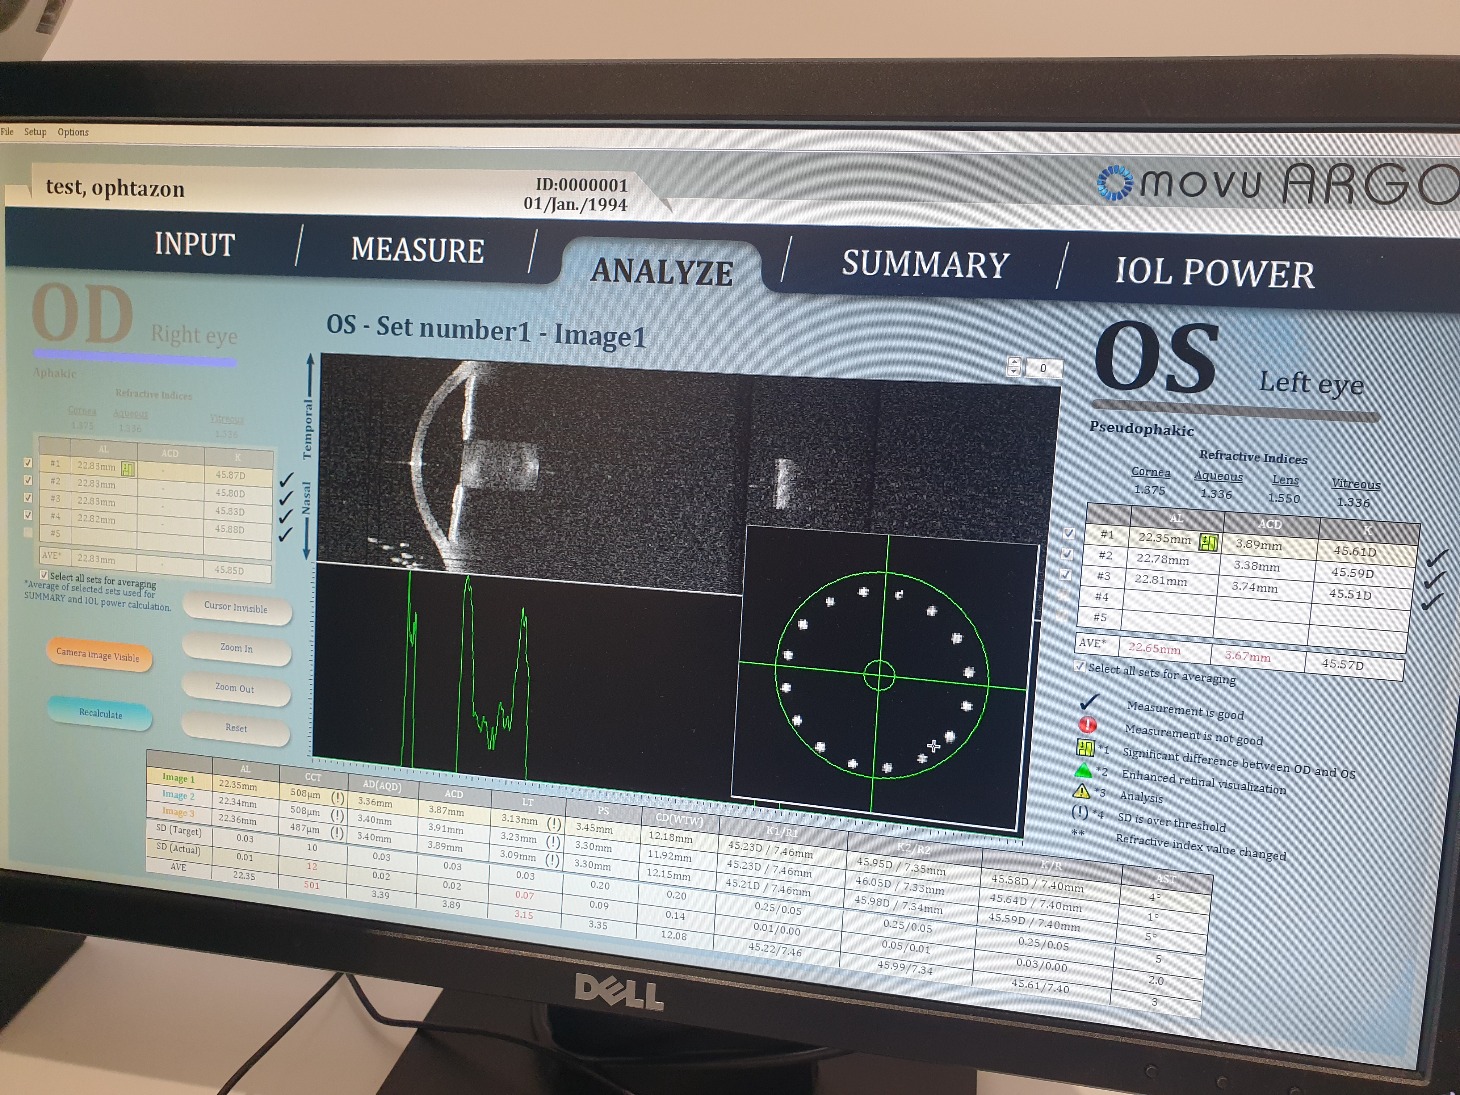Screen dimensions: 1460x1095
Task: Click the OS average AL value 22.65mm
Action: [1154, 648]
